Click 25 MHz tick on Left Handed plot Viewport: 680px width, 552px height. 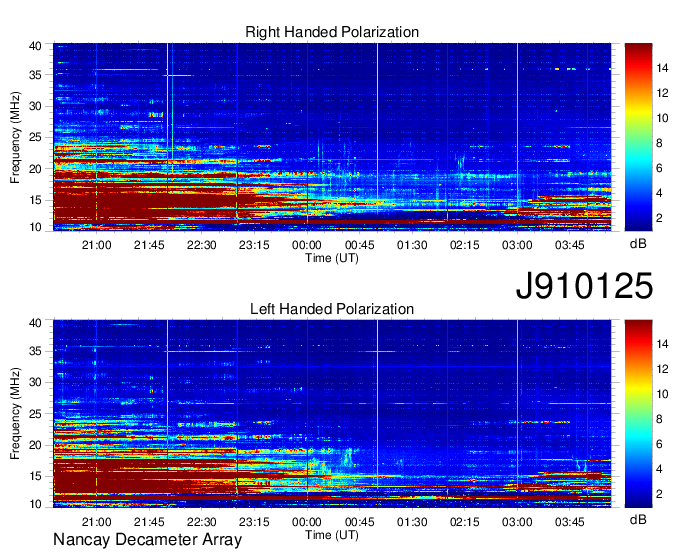pos(36,414)
